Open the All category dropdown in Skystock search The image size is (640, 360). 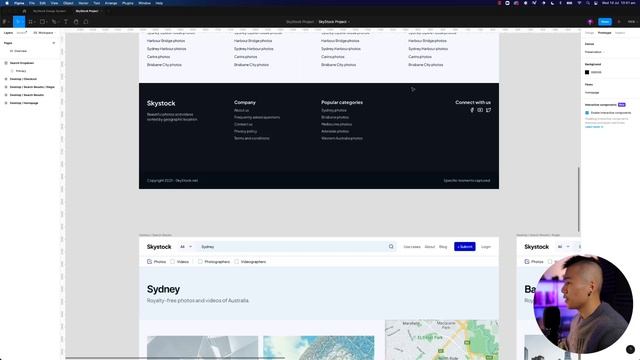point(186,247)
